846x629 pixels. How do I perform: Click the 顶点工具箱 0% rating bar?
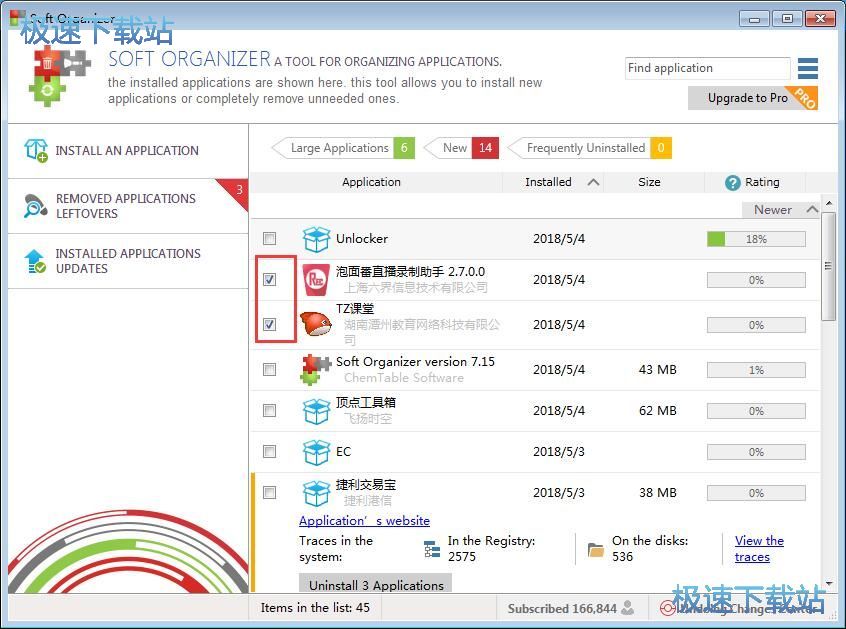(756, 411)
